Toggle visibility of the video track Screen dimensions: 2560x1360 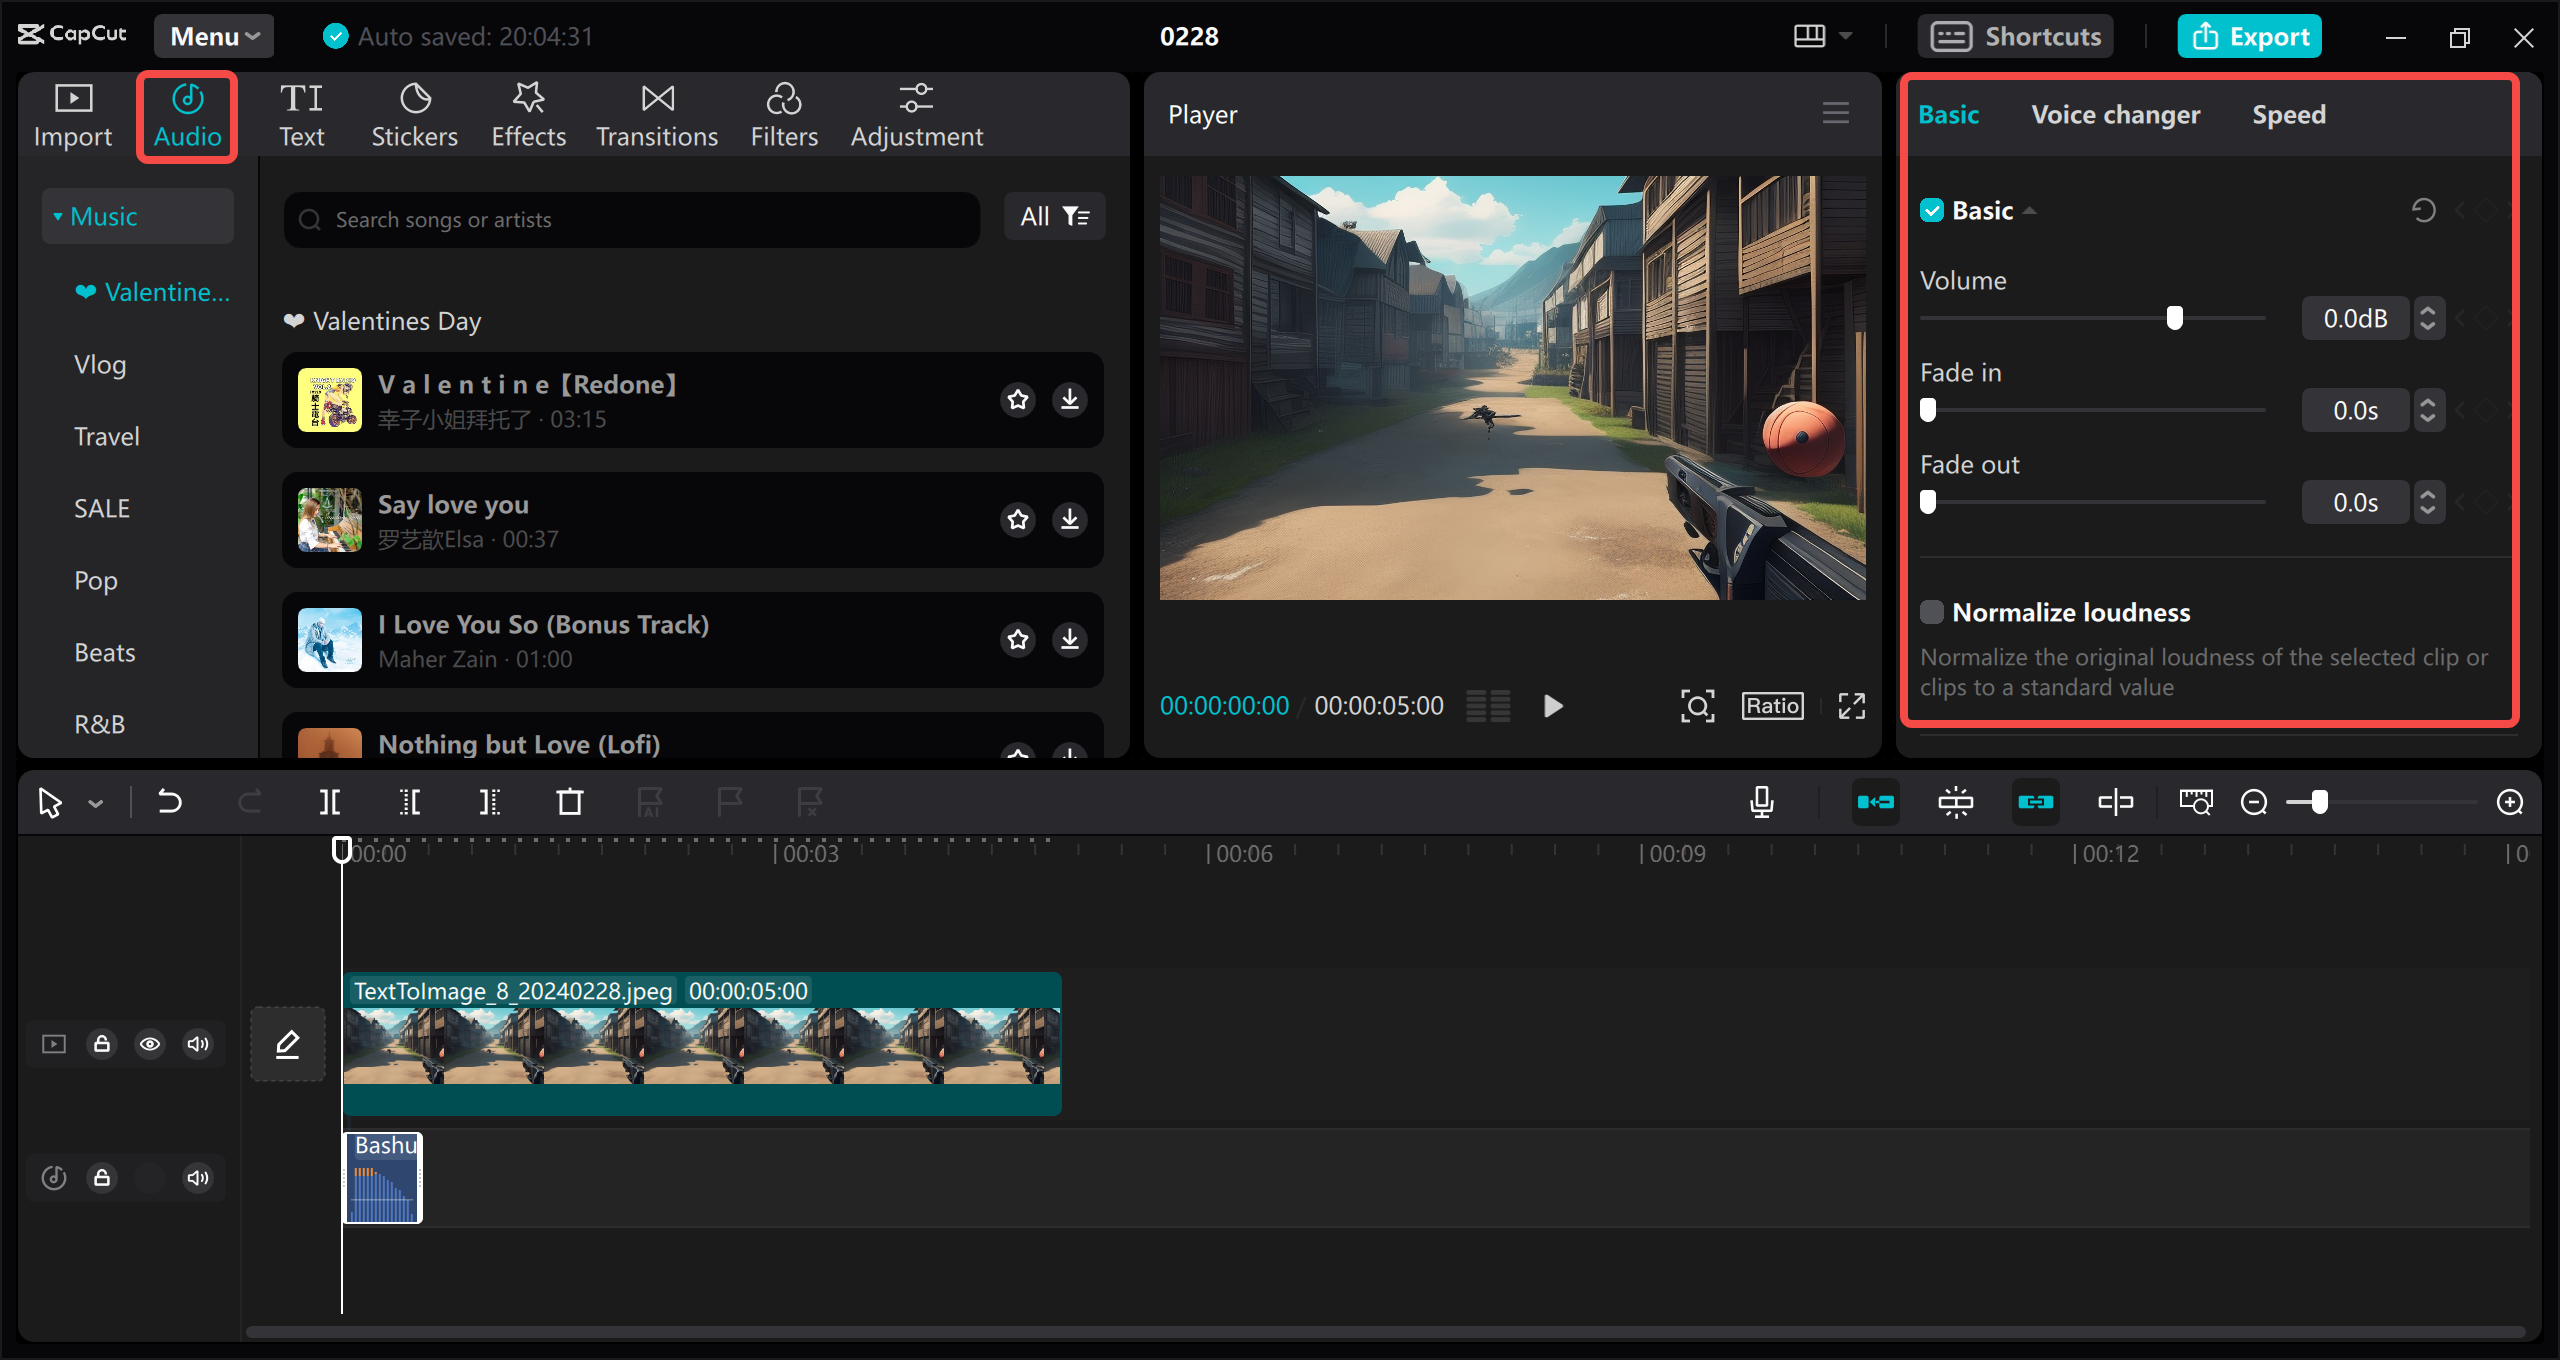tap(150, 1043)
